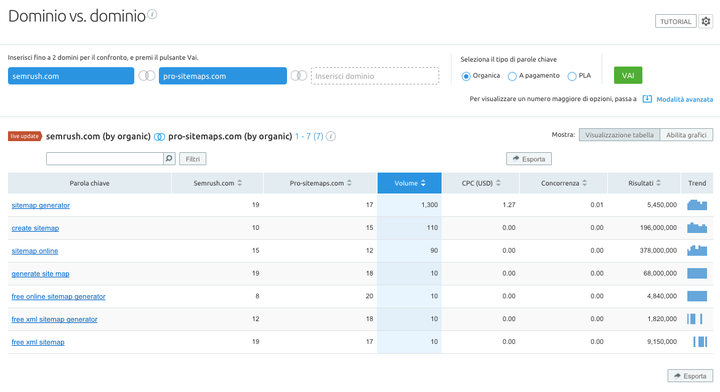Click the trend chart for sitemap online
This screenshot has height=392, width=720.
tap(697, 251)
